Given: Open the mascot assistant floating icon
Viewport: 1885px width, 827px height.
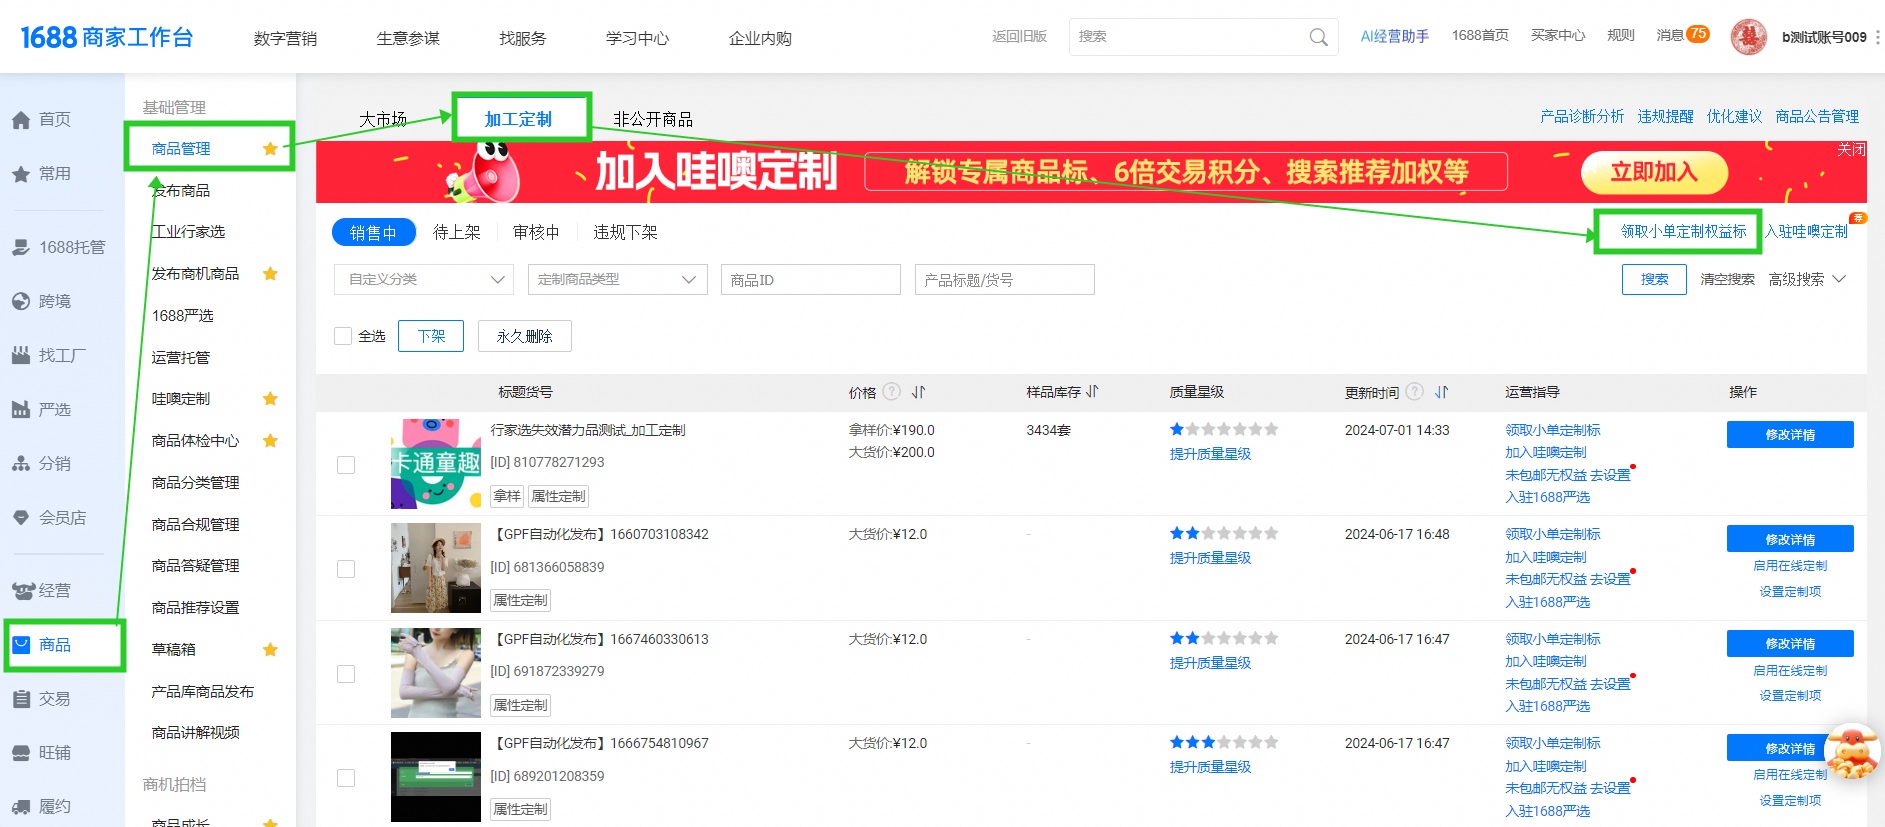Looking at the screenshot, I should 1851,752.
